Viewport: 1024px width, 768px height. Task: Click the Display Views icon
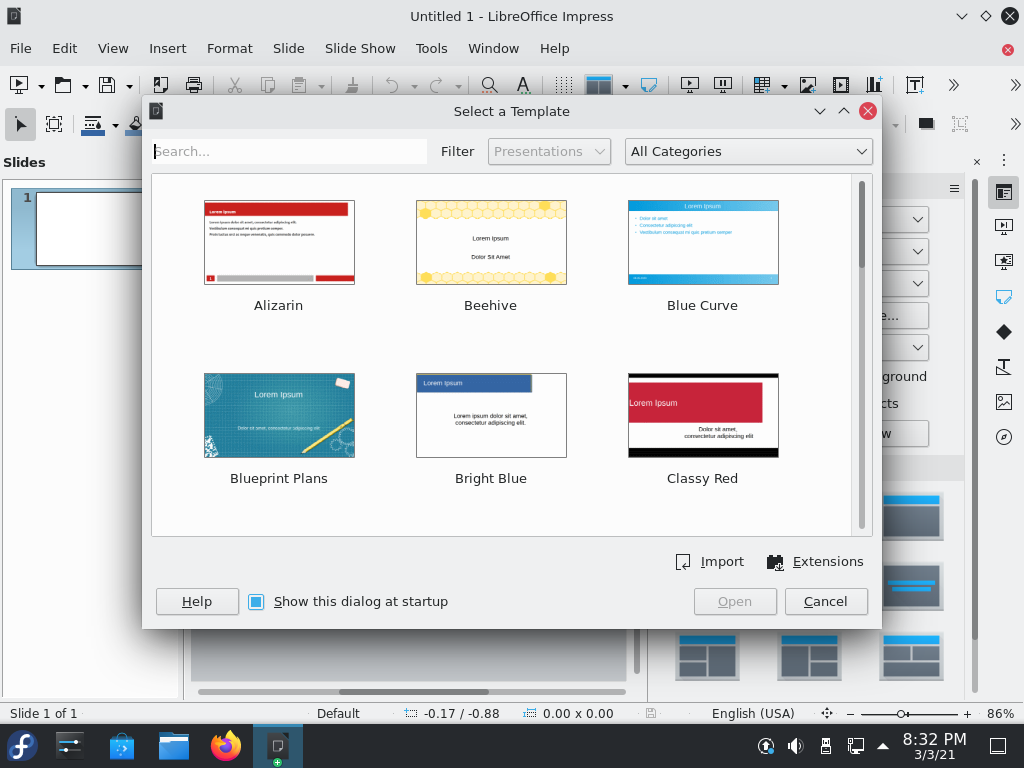(x=599, y=85)
